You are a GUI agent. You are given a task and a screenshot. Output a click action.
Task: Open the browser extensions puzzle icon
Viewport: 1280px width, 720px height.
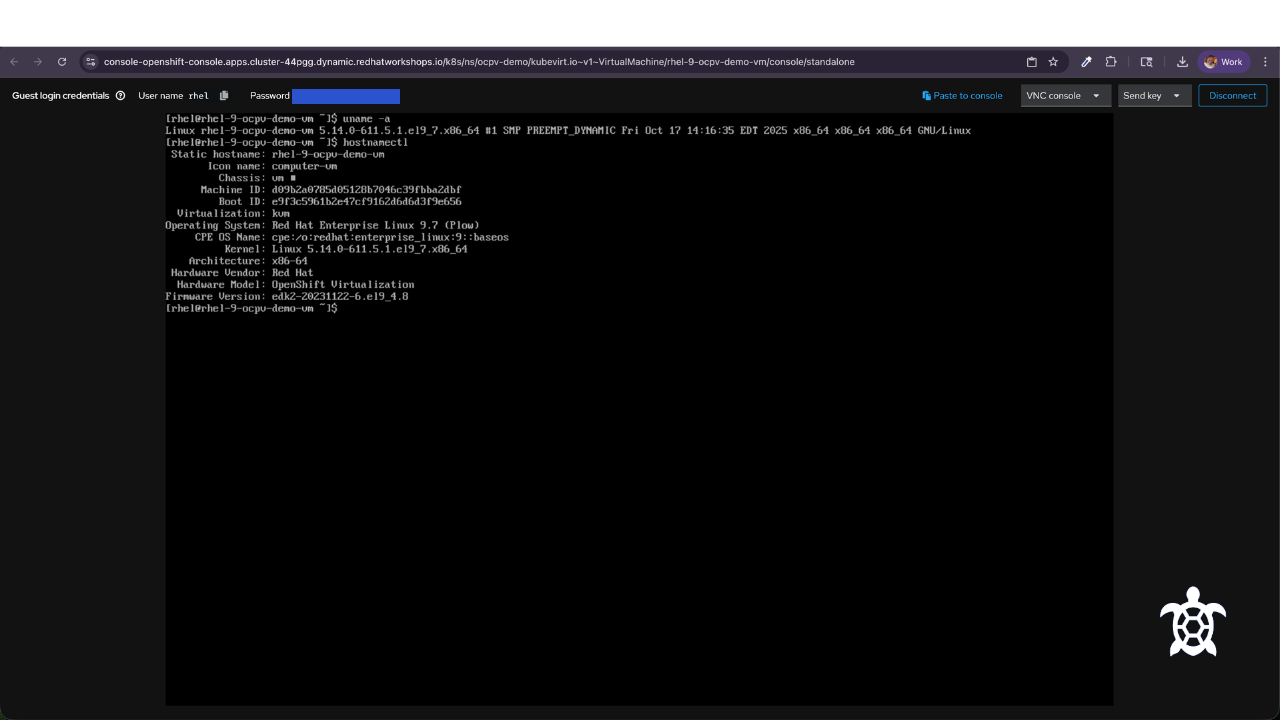pyautogui.click(x=1111, y=62)
